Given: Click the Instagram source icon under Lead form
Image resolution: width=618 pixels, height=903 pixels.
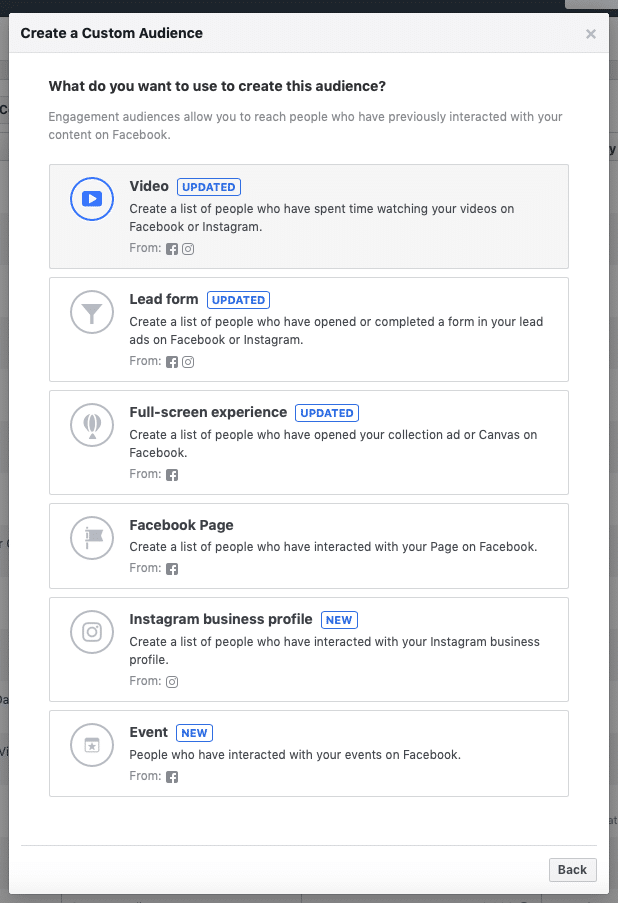Looking at the screenshot, I should pos(188,362).
